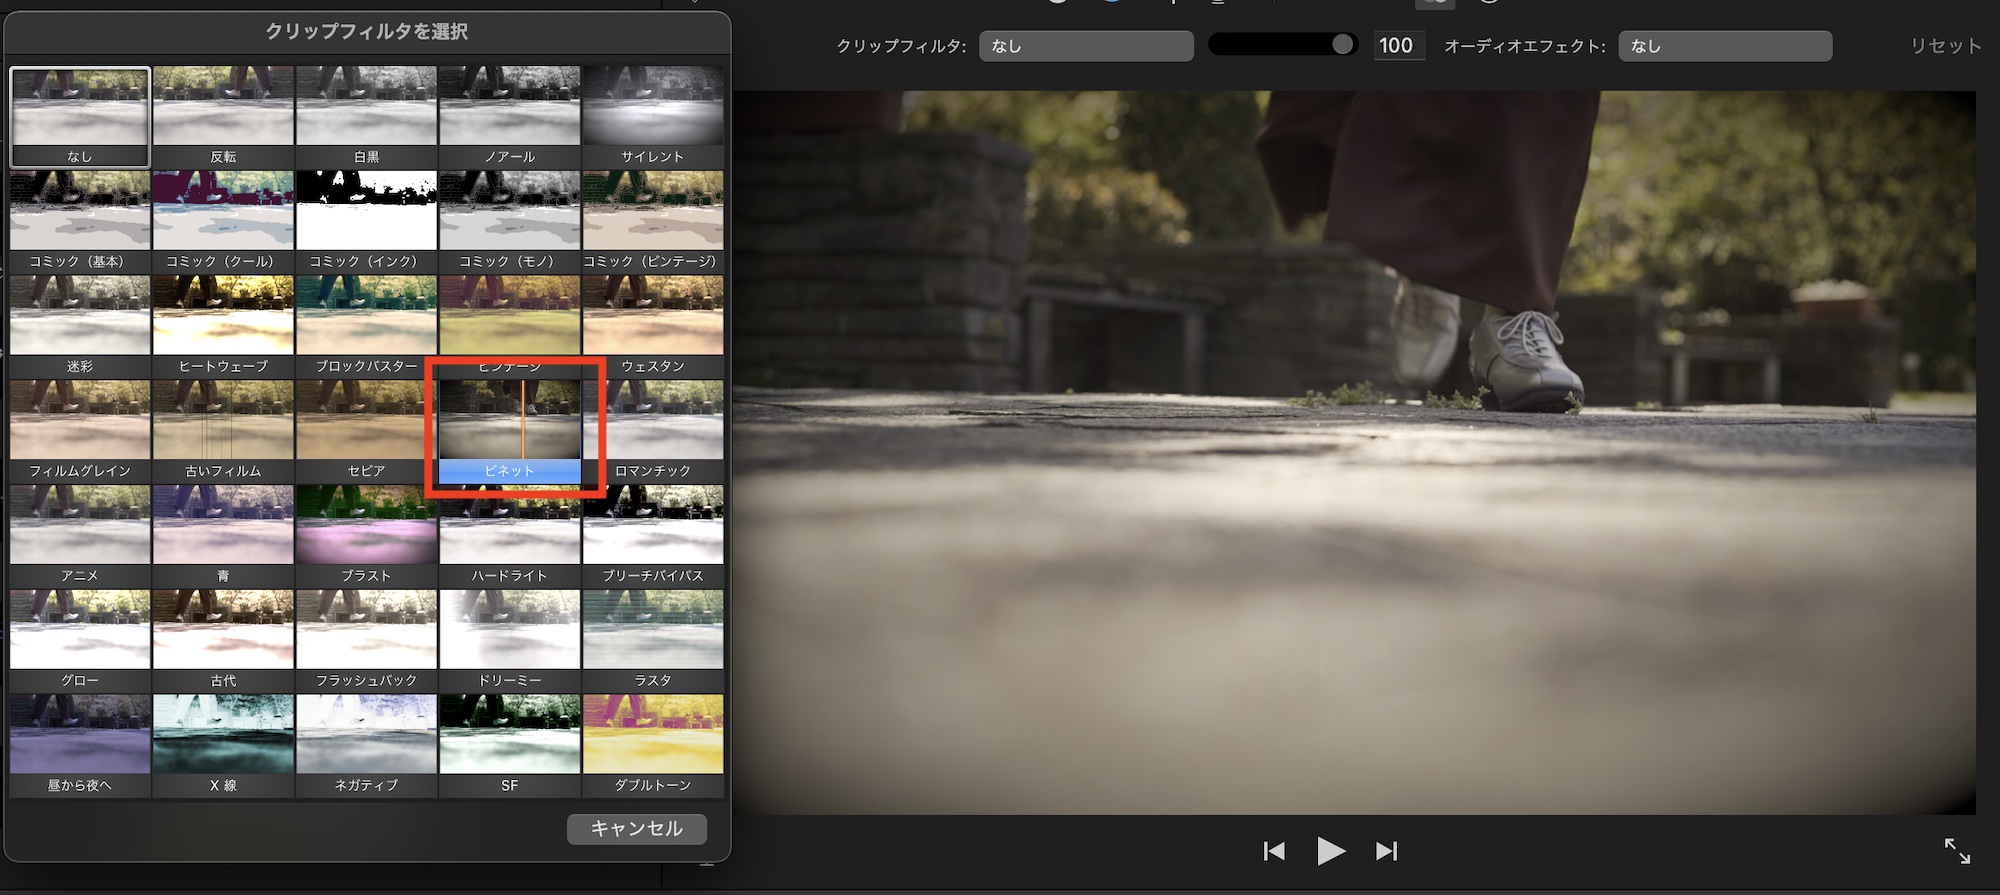Click the clip filter intensity slider

click(x=1283, y=45)
